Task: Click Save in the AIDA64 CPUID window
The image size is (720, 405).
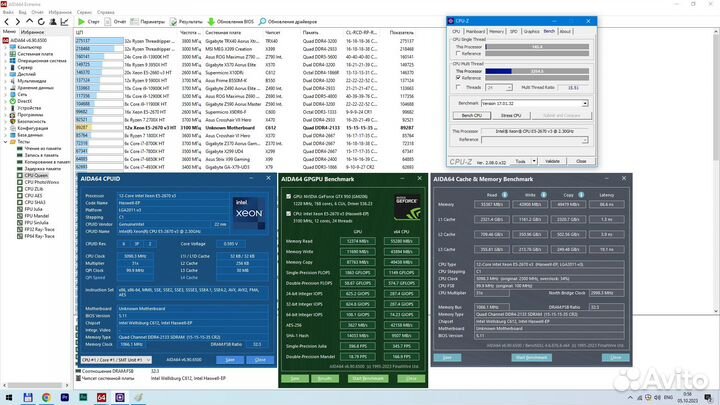Action: [x=230, y=360]
